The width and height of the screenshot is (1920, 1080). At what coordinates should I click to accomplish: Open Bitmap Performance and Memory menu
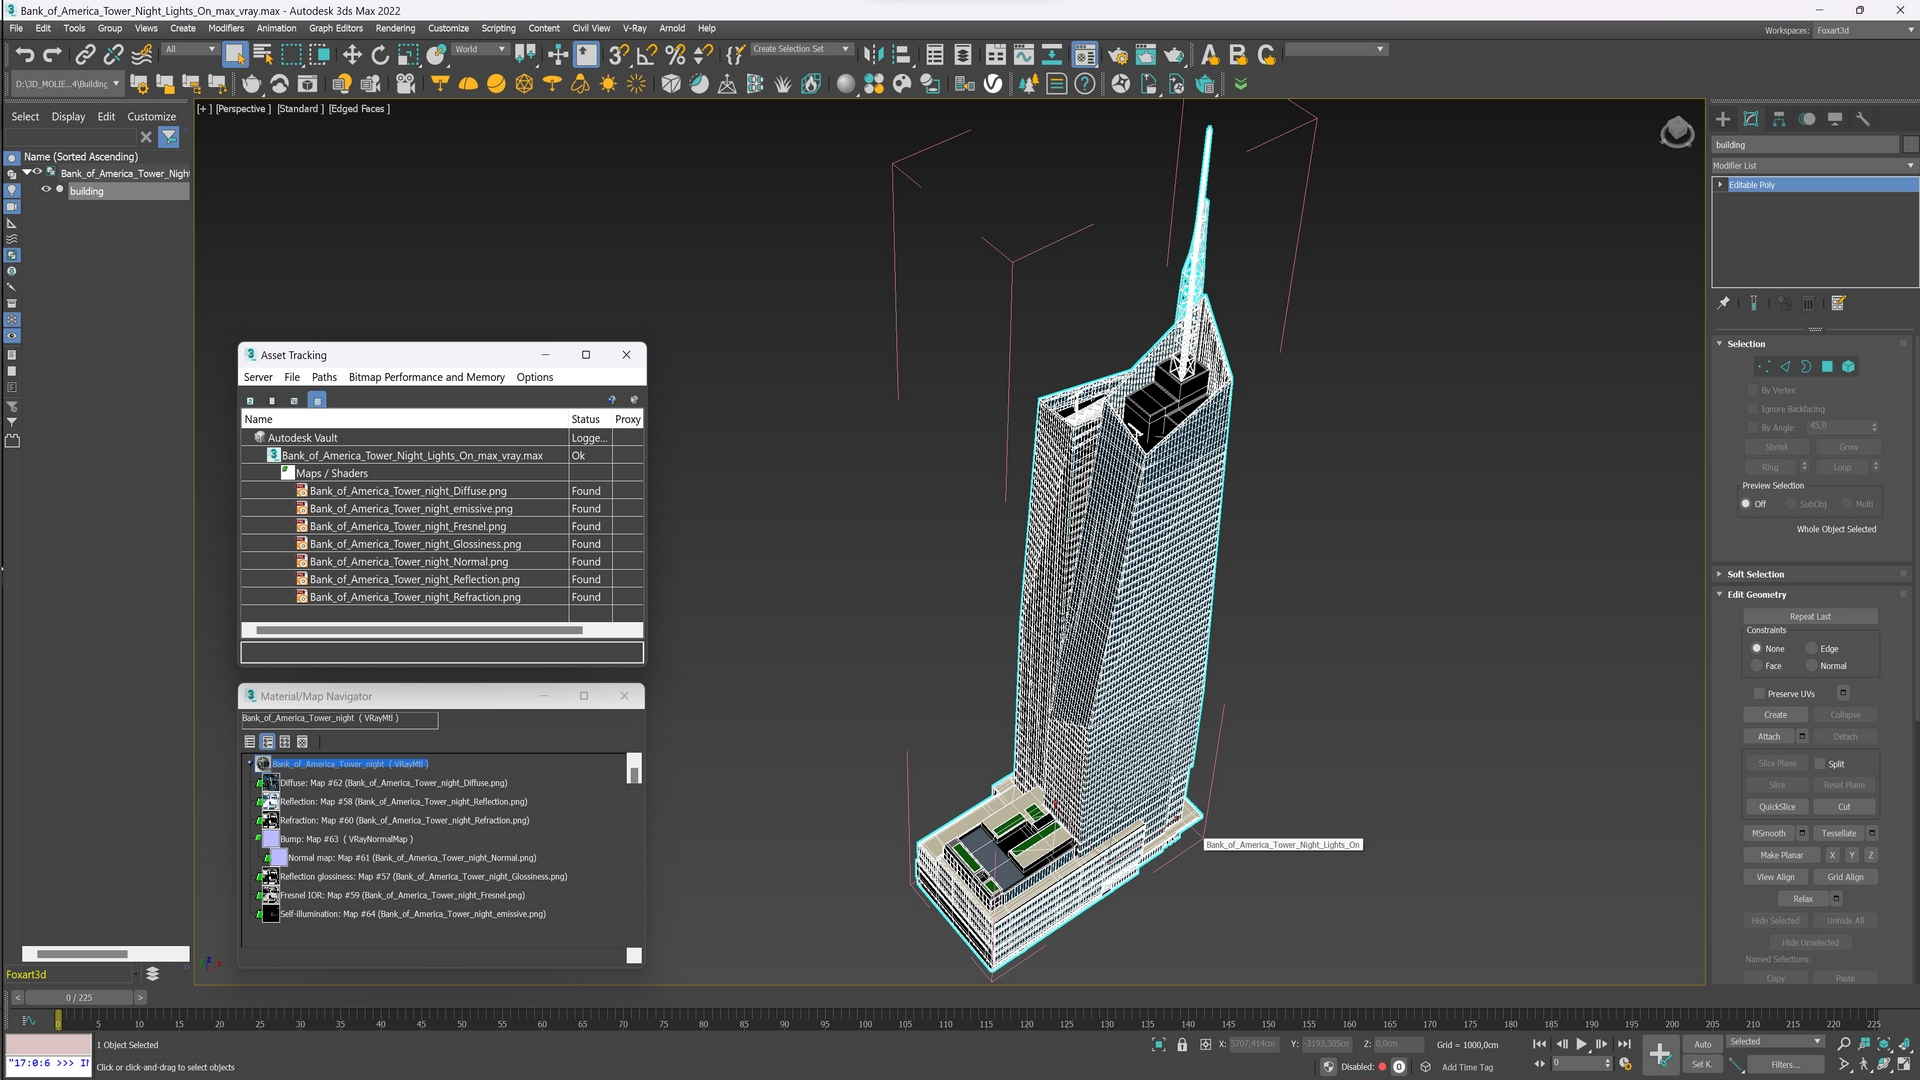click(426, 377)
